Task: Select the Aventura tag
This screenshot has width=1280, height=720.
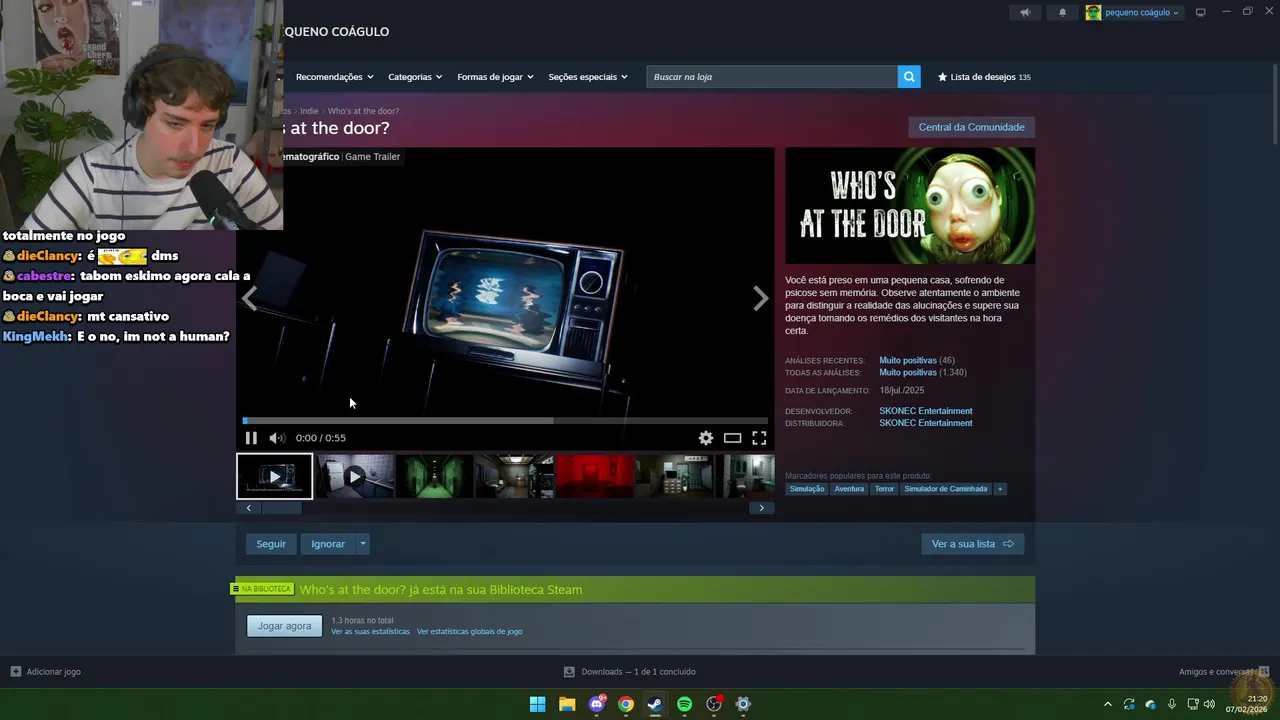Action: point(849,489)
